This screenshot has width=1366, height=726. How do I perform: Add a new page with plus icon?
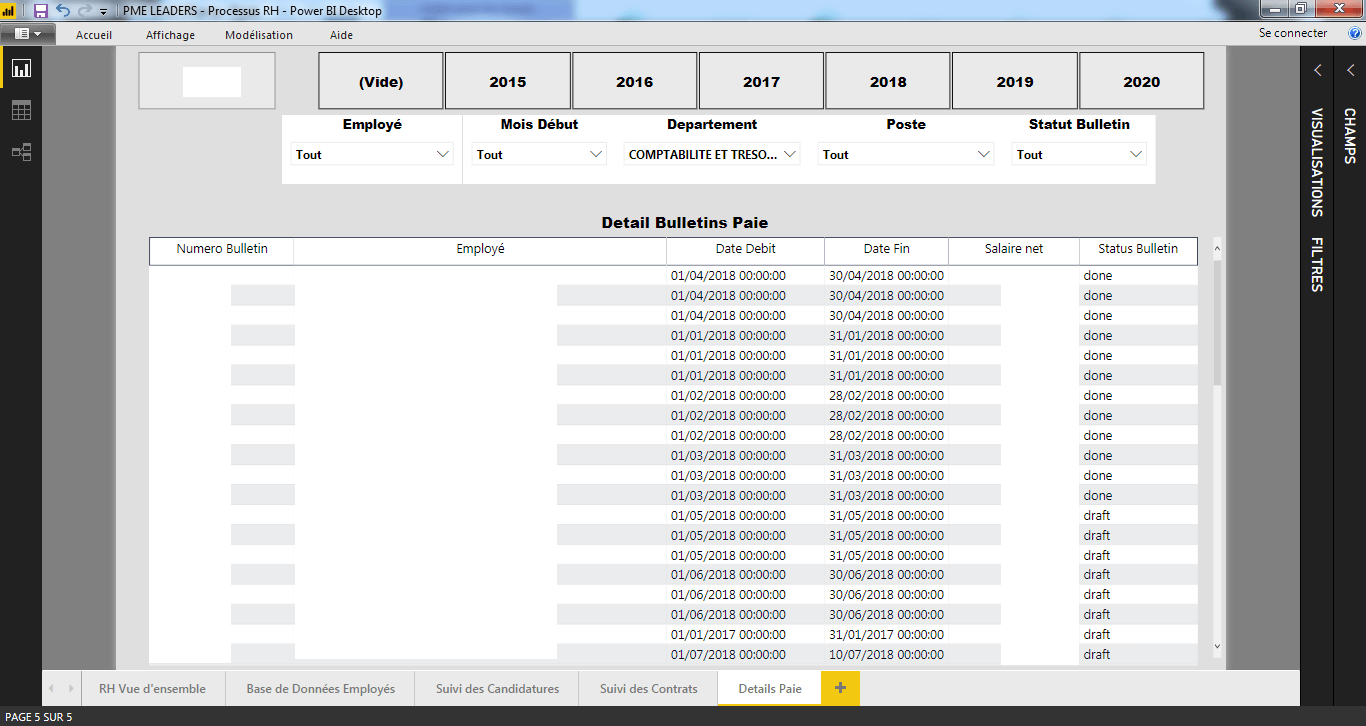840,688
